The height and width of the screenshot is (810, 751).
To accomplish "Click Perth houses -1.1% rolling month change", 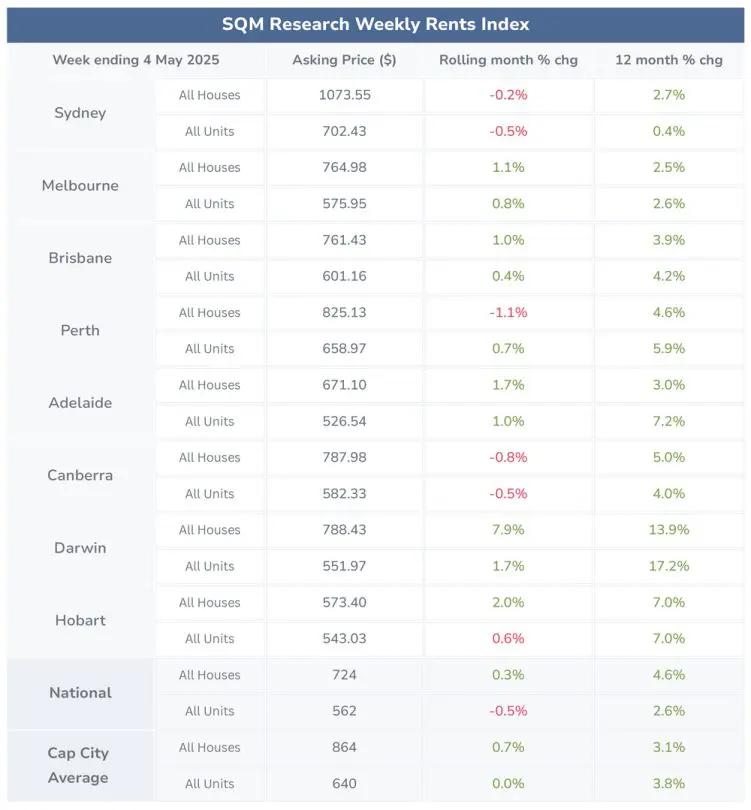I will pos(508,313).
